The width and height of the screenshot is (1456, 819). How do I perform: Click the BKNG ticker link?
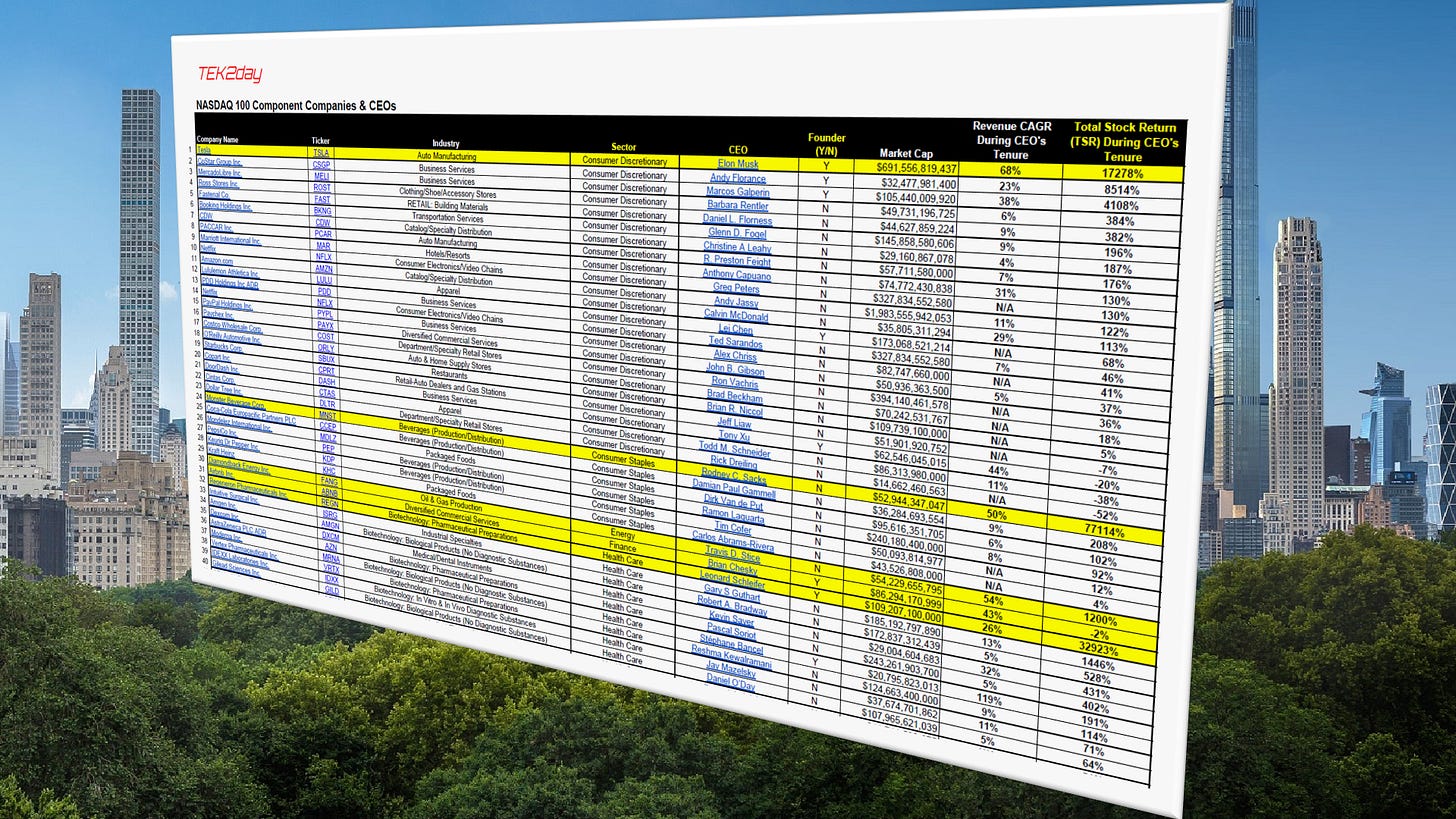click(x=323, y=210)
